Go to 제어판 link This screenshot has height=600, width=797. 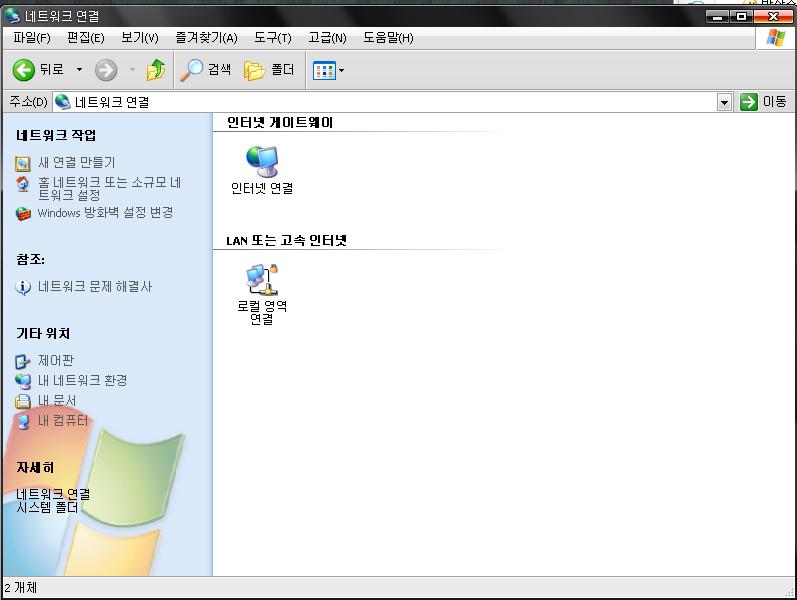56,361
